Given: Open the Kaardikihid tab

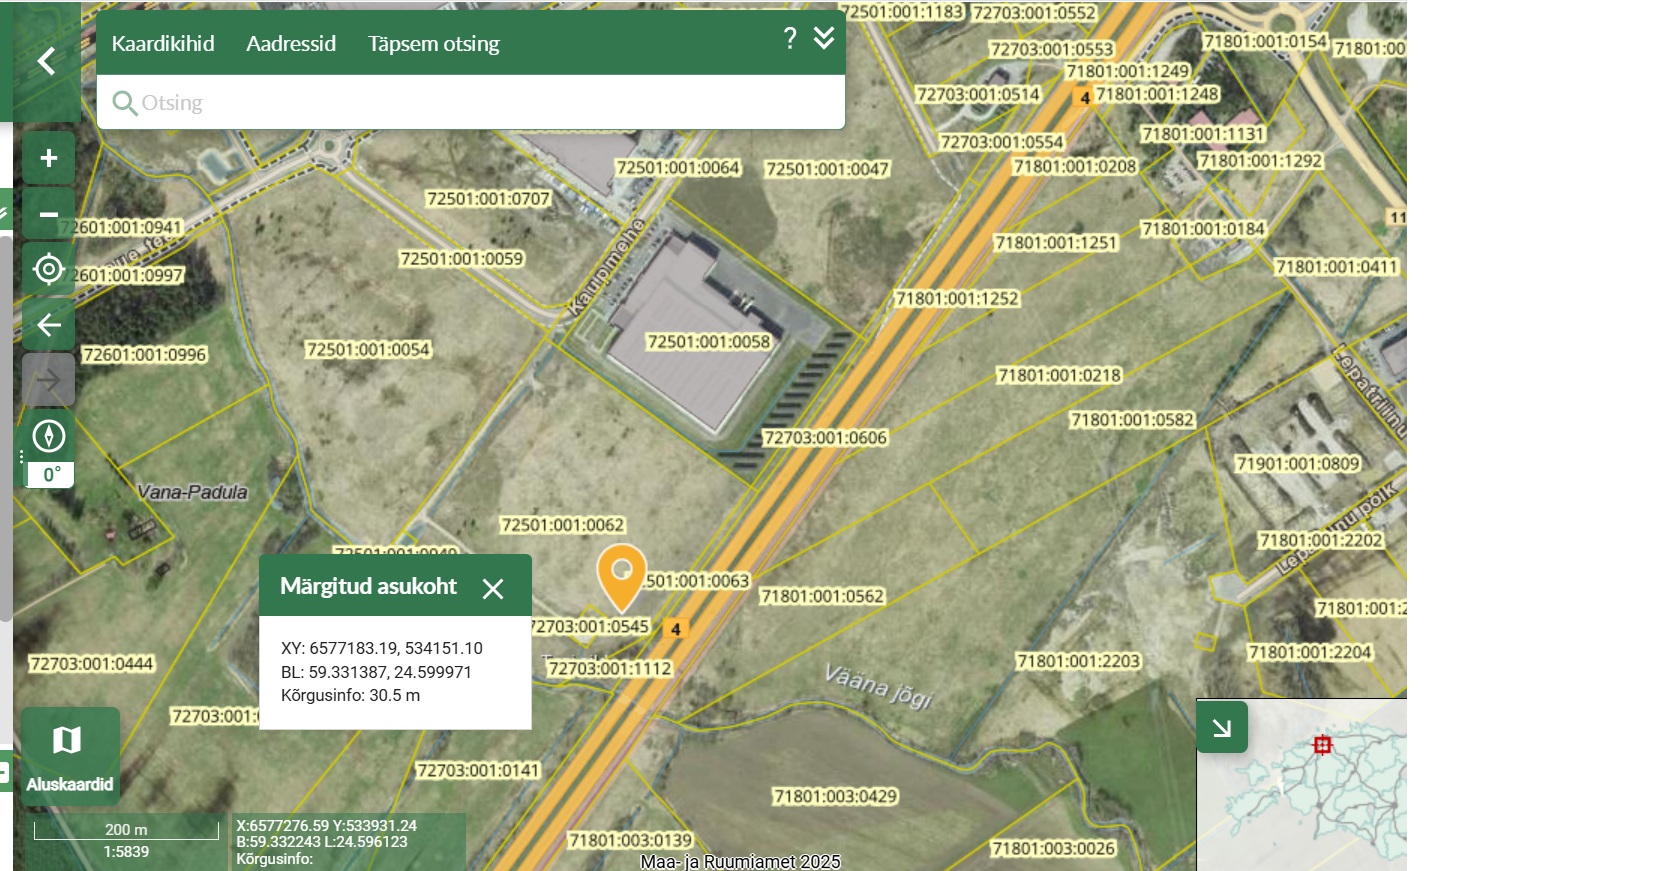Looking at the screenshot, I should pos(163,44).
